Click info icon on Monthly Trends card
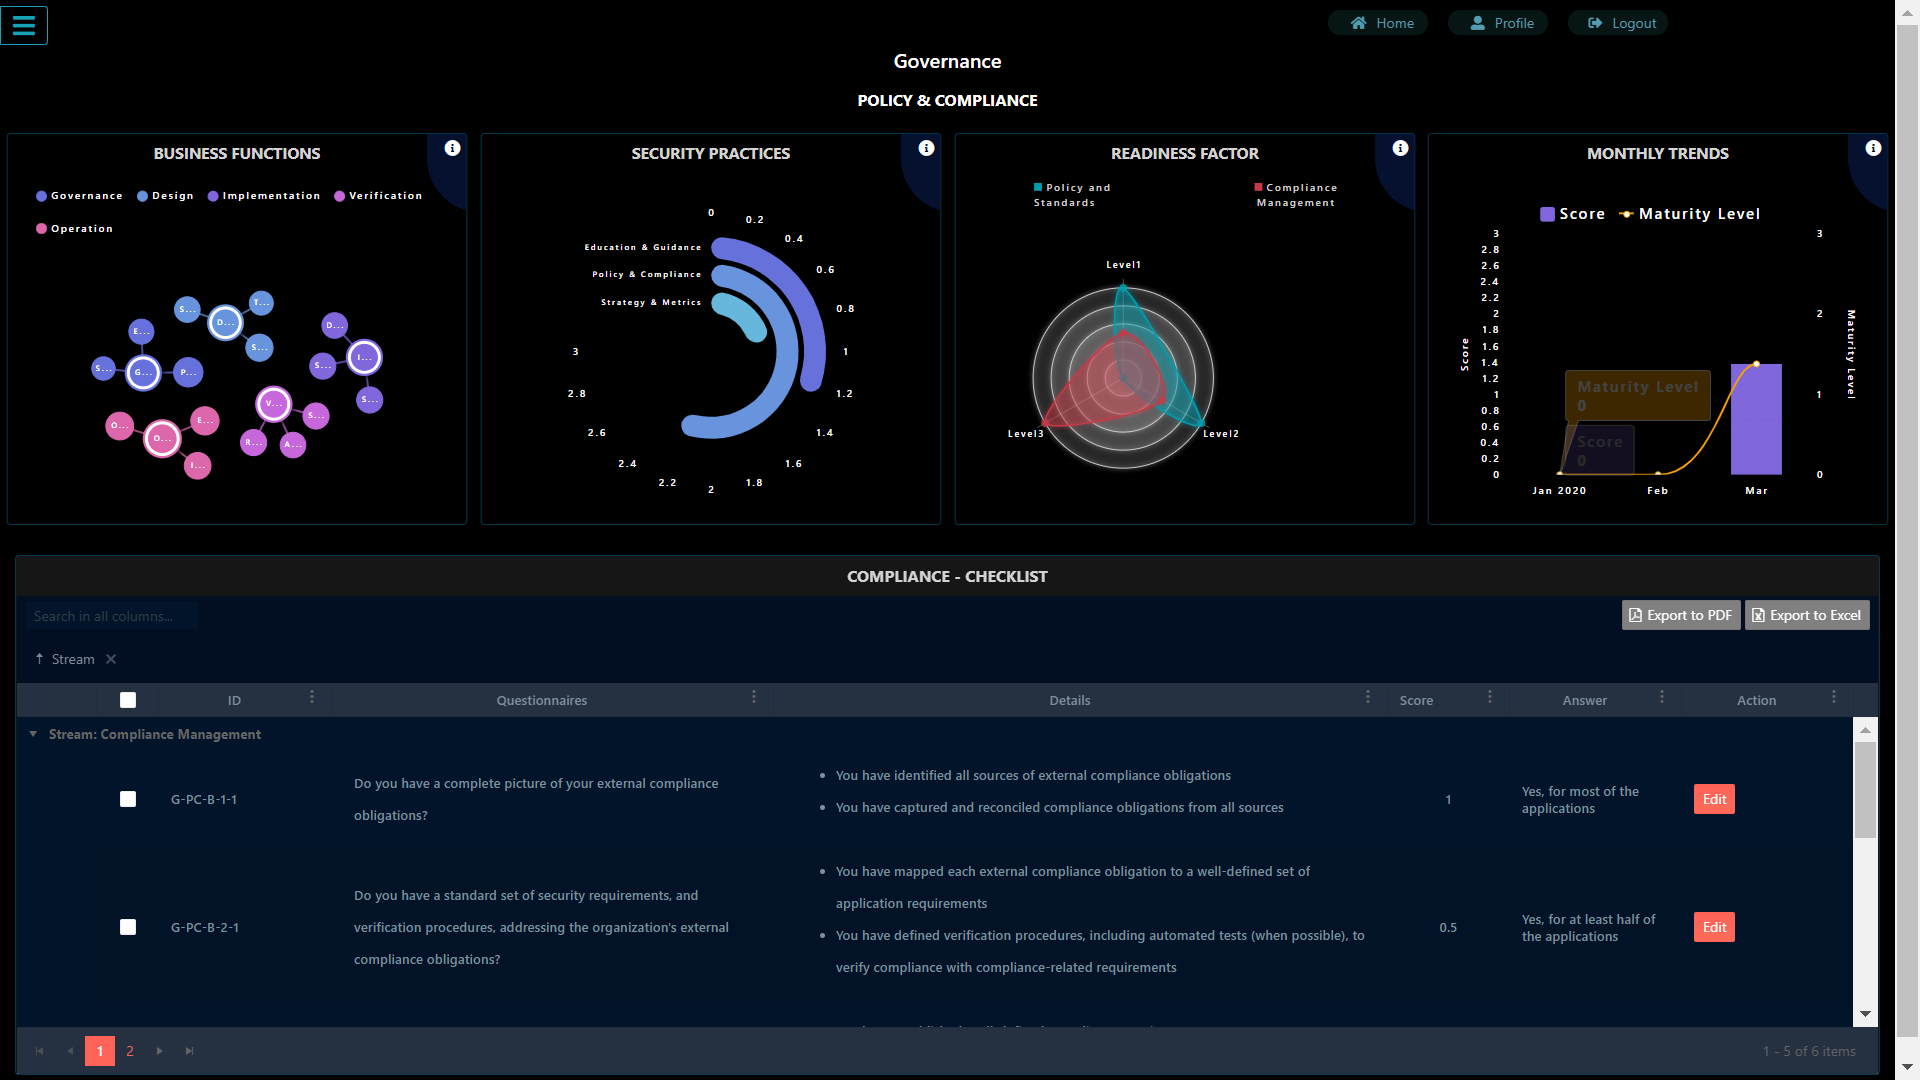 1874,148
